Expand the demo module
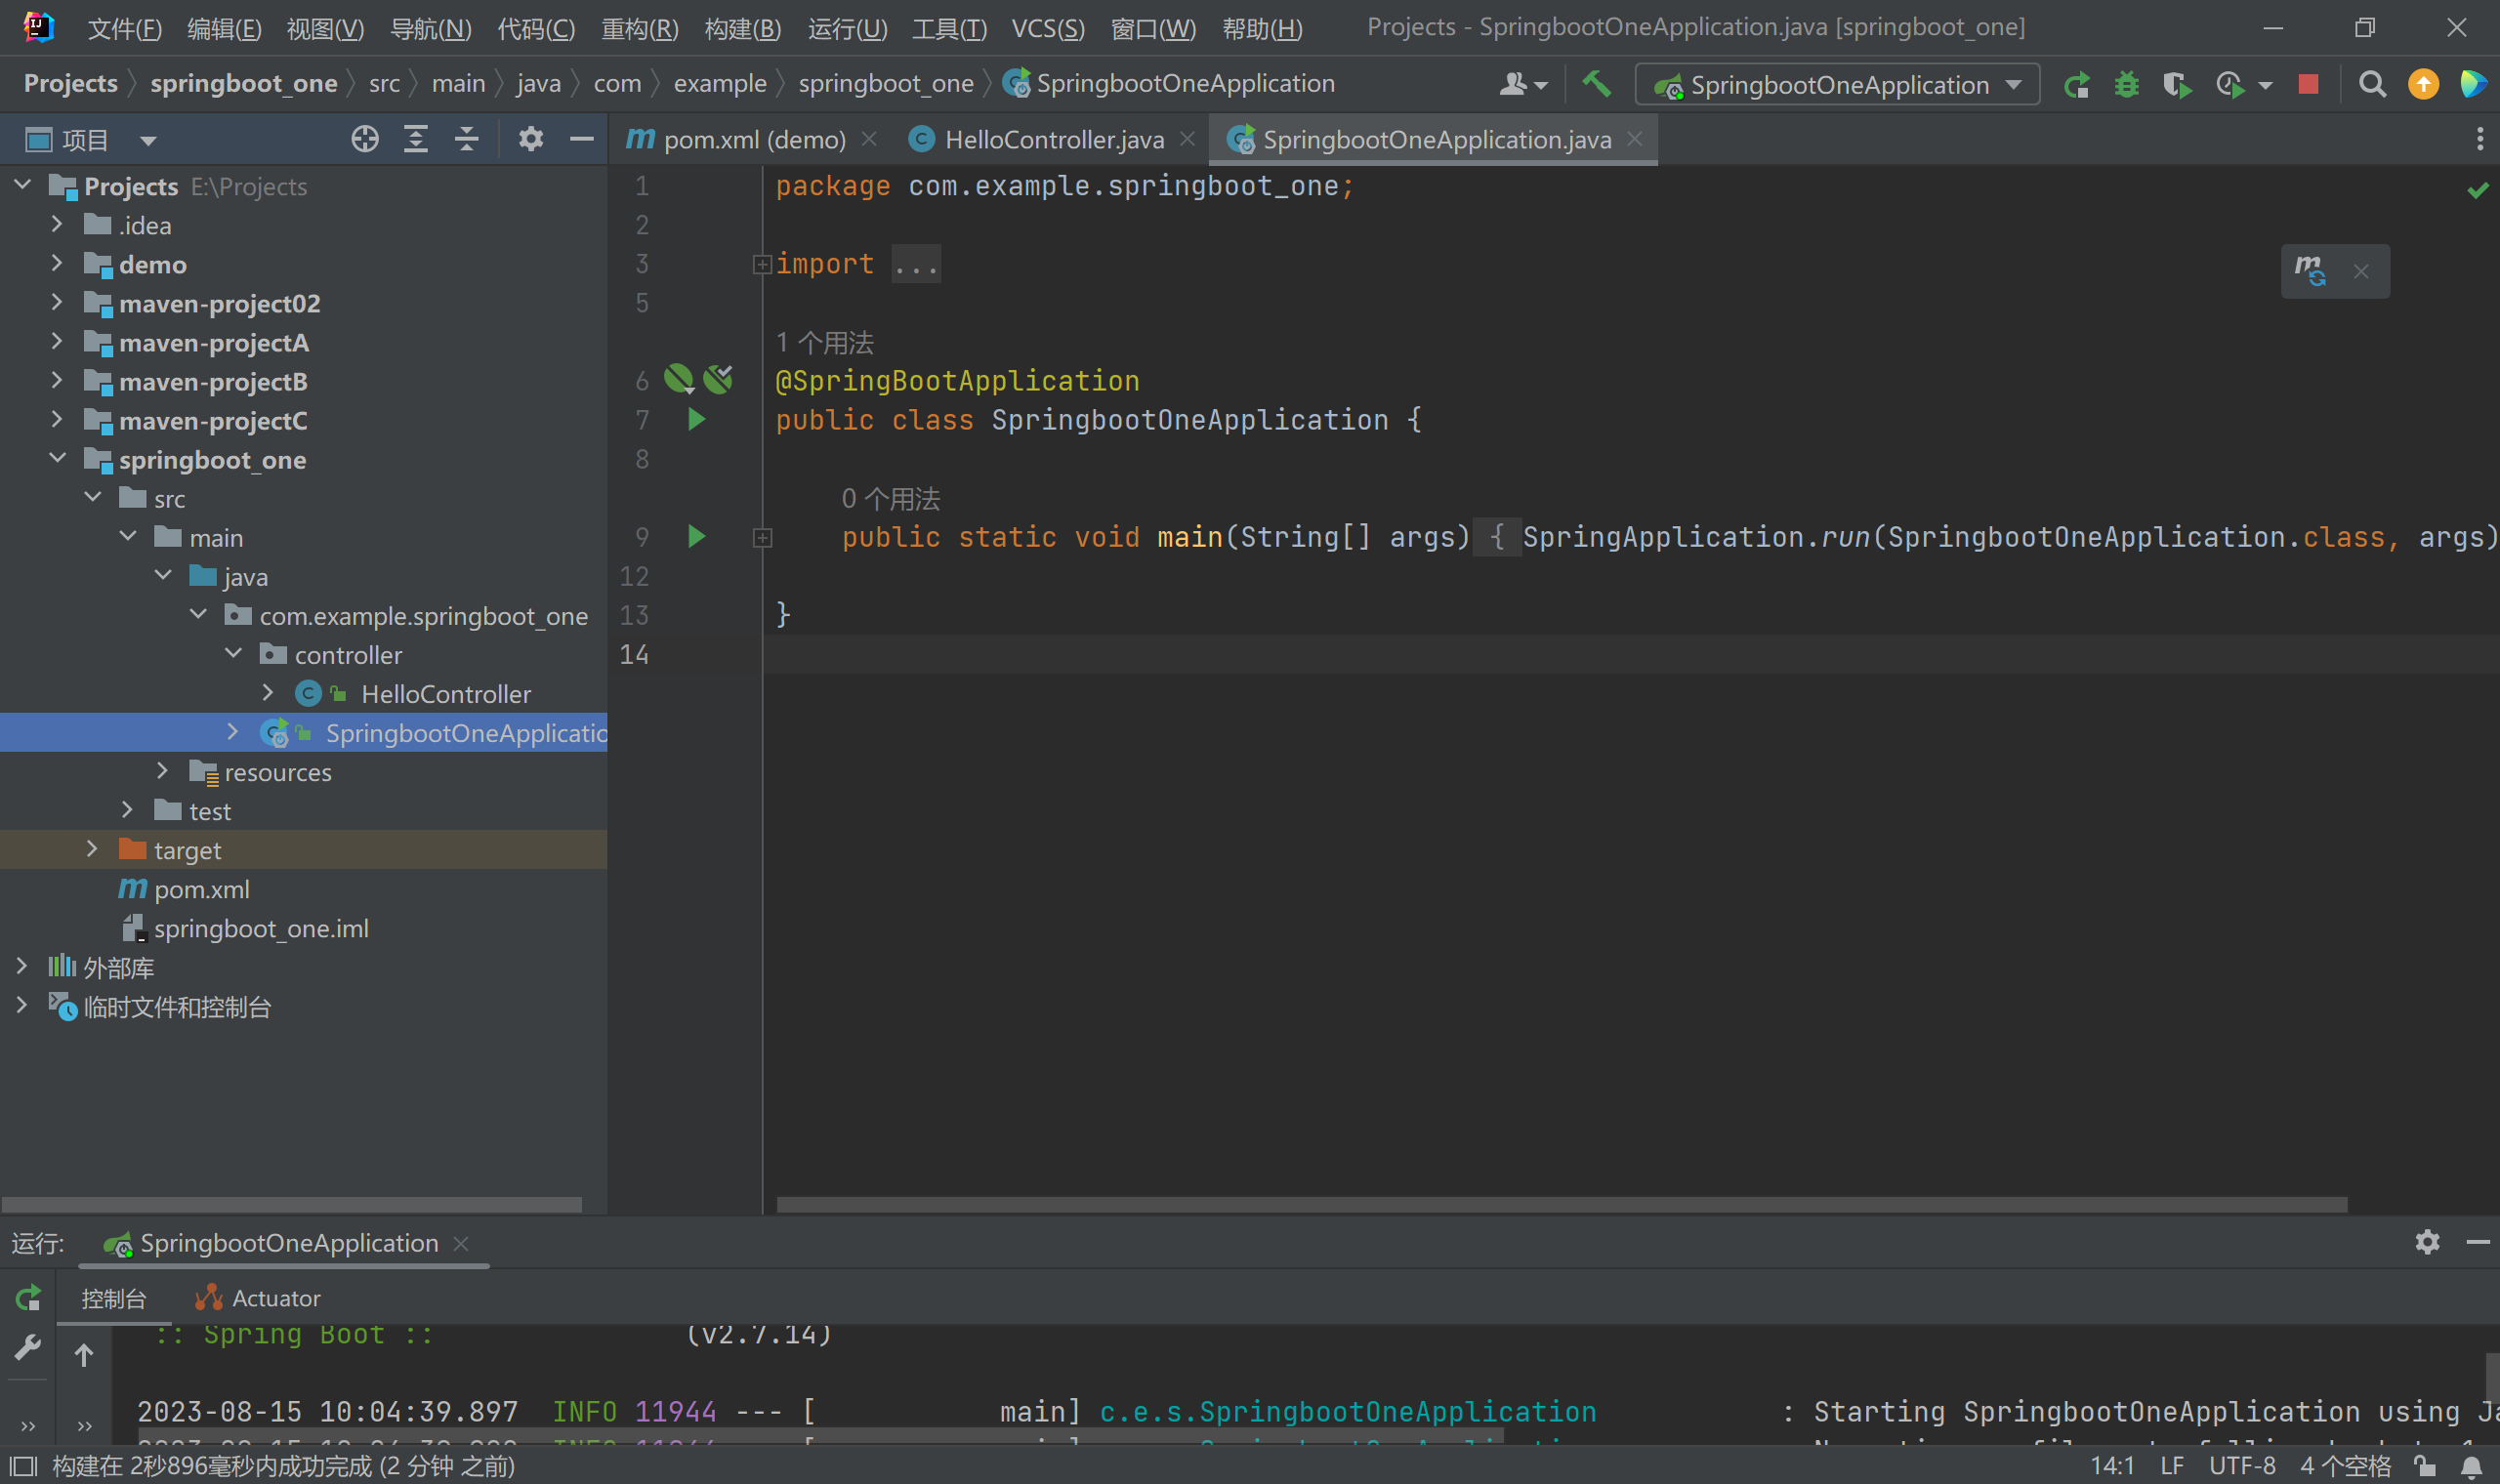Screen dimensions: 2500x1484 click(x=57, y=264)
